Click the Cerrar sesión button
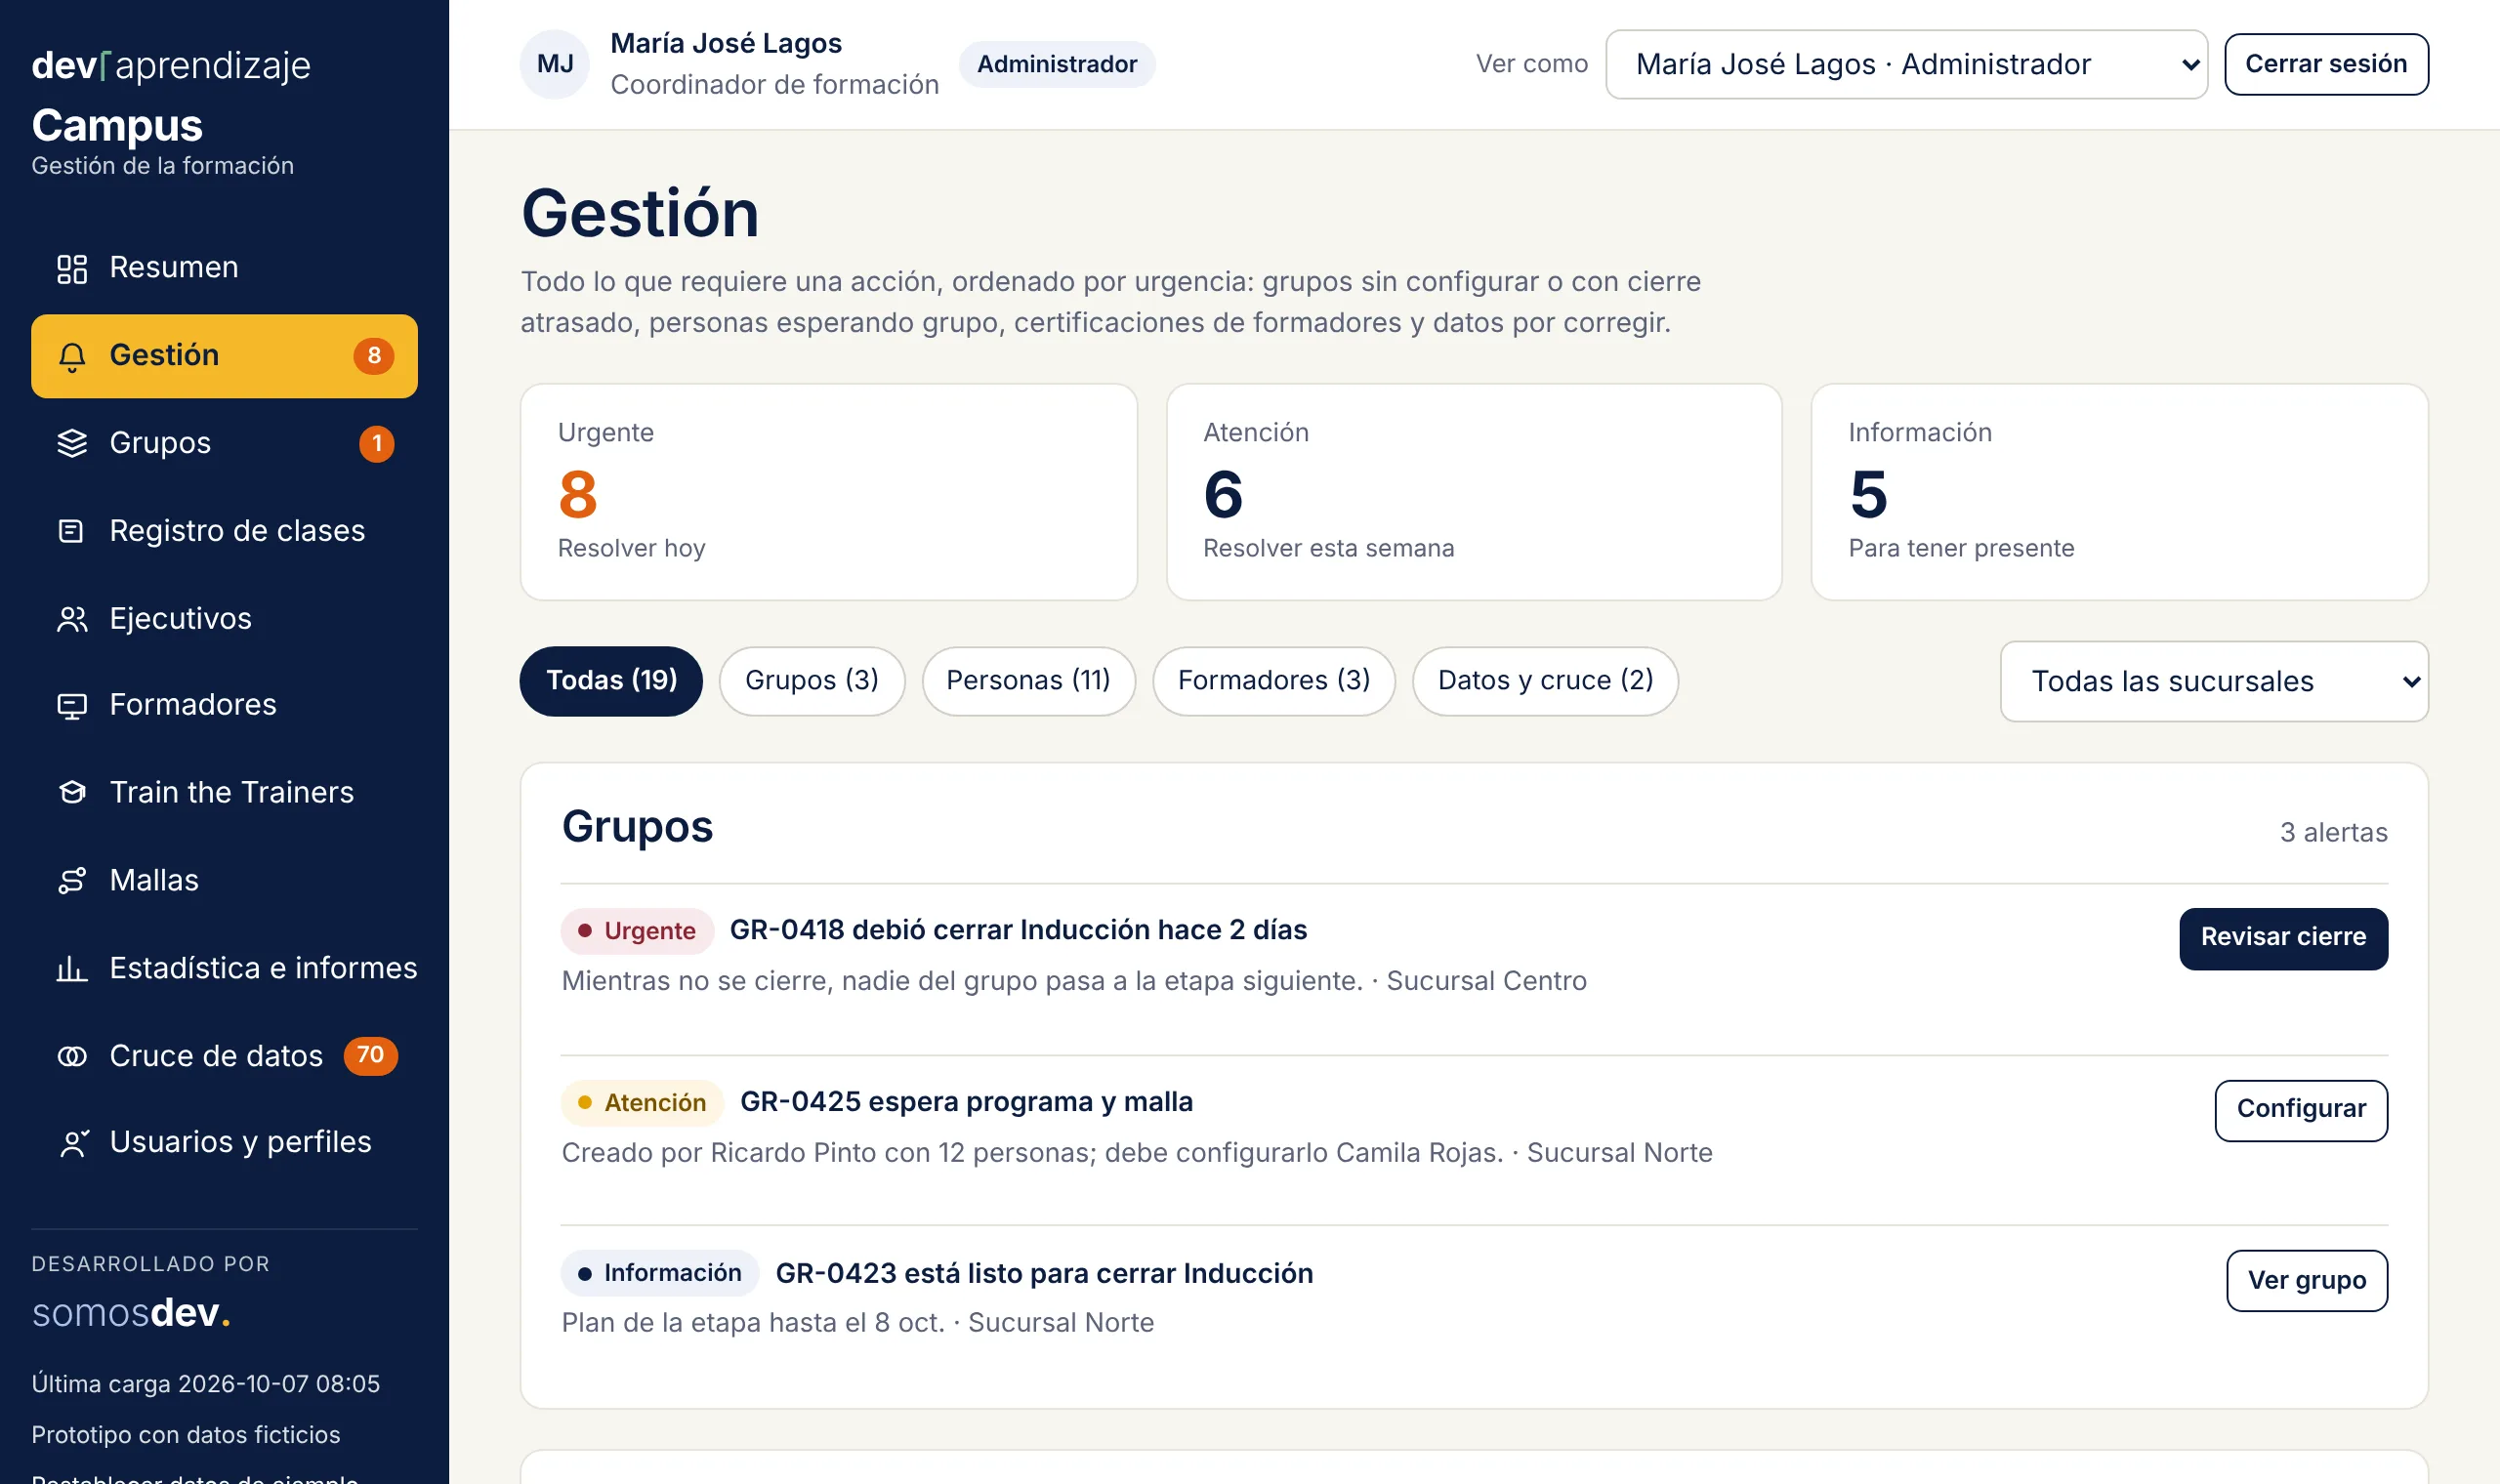2500x1484 pixels. click(2326, 64)
